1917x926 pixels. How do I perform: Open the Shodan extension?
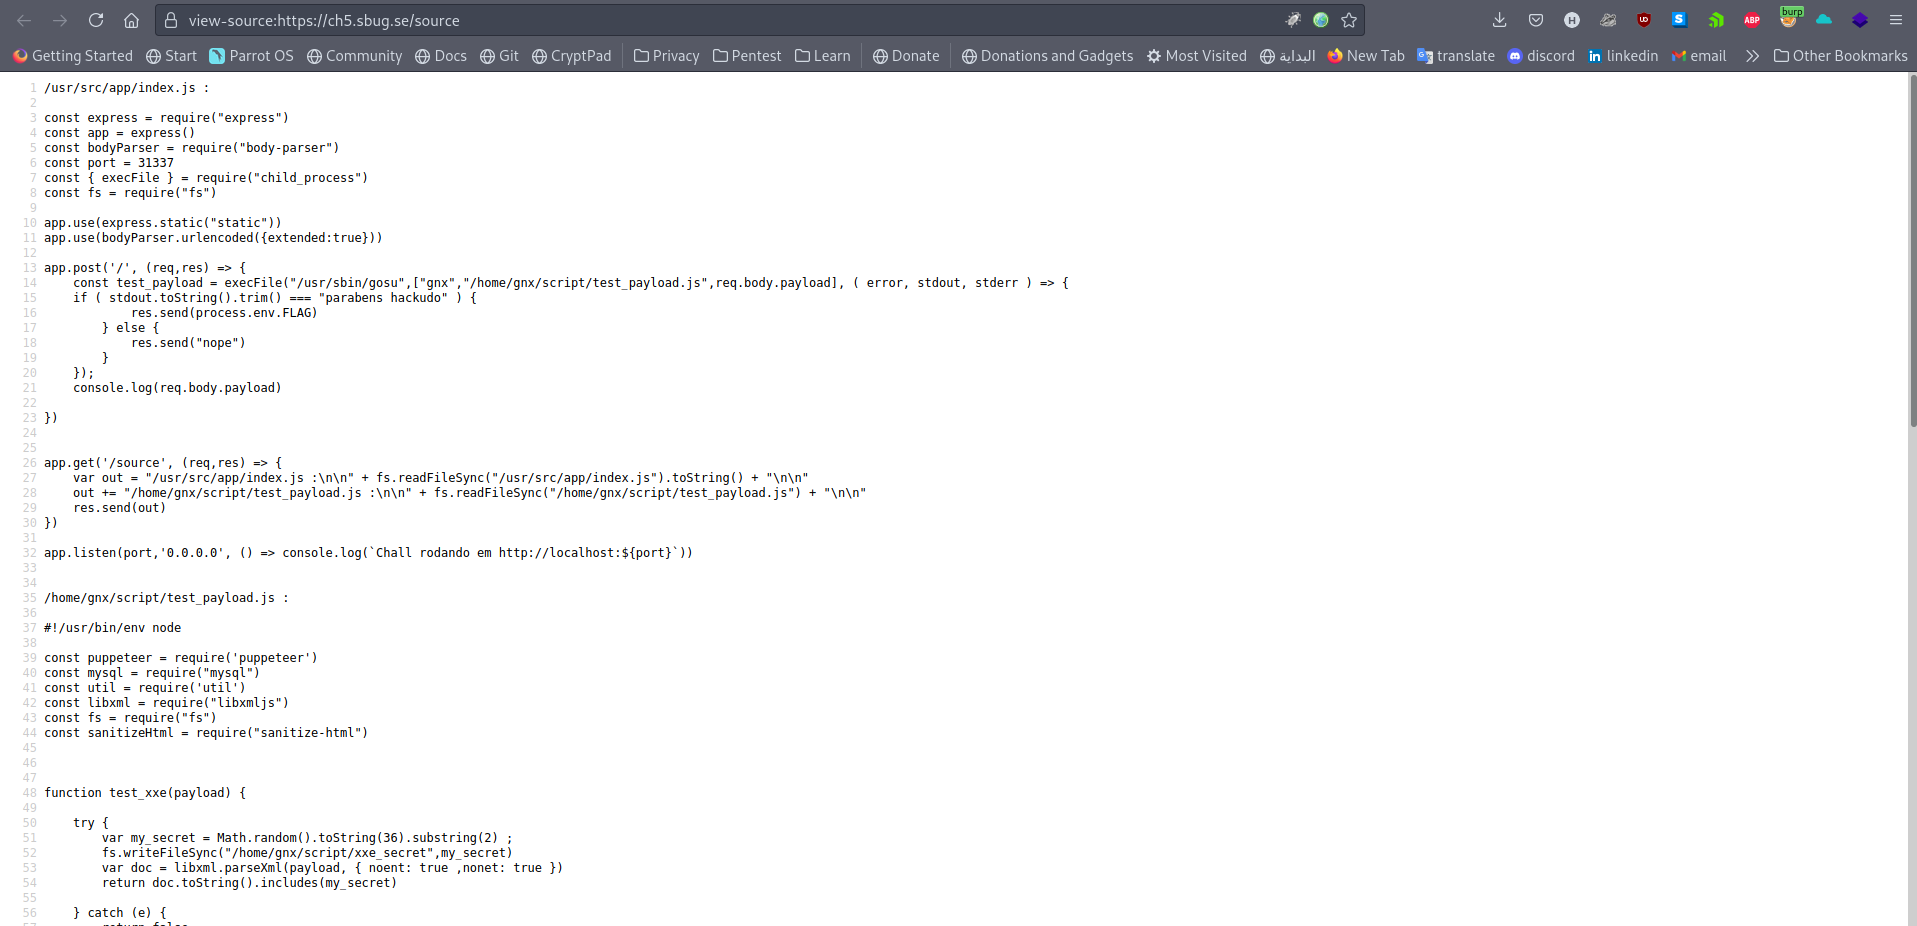1680,20
